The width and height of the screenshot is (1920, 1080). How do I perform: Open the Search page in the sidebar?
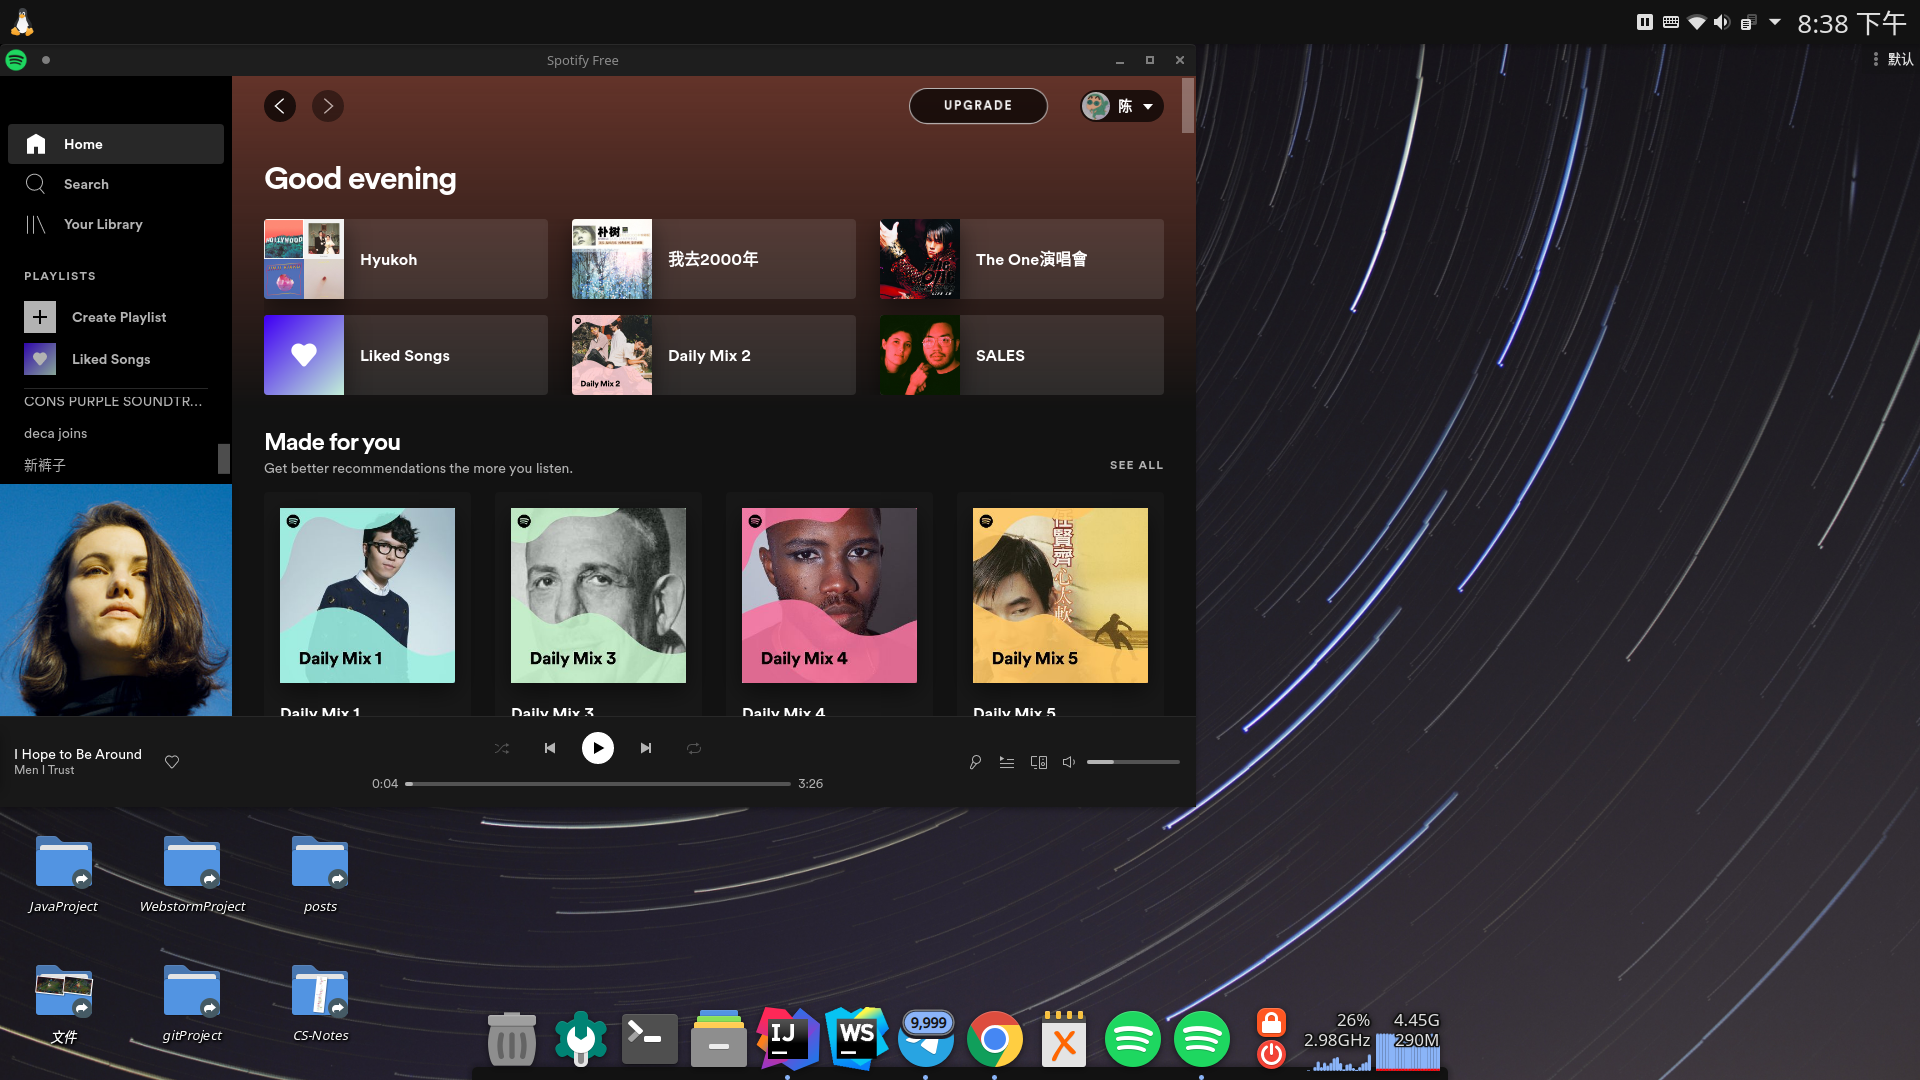86,184
